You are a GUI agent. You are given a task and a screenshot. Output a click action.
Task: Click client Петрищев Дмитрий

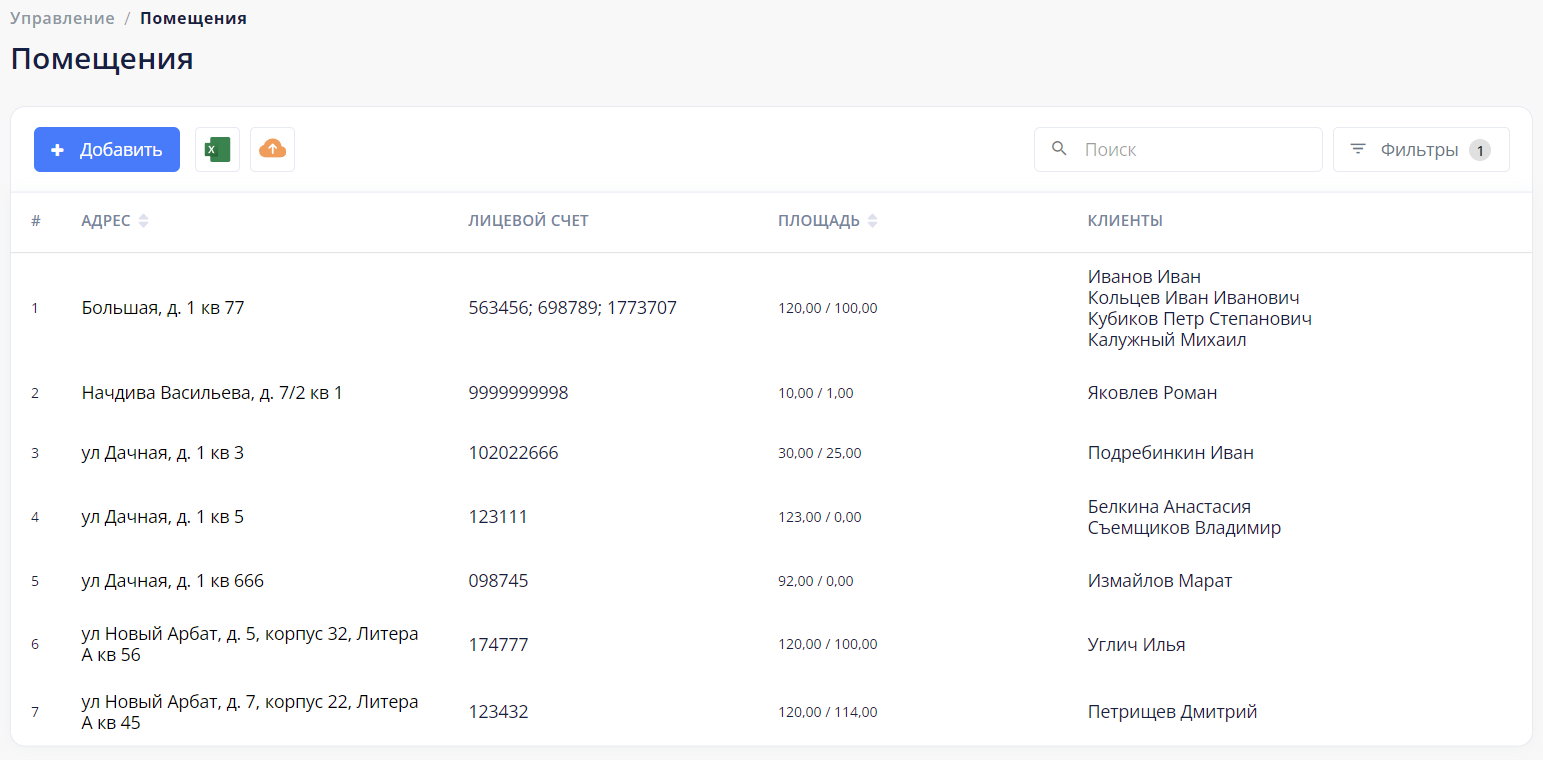pos(1172,712)
